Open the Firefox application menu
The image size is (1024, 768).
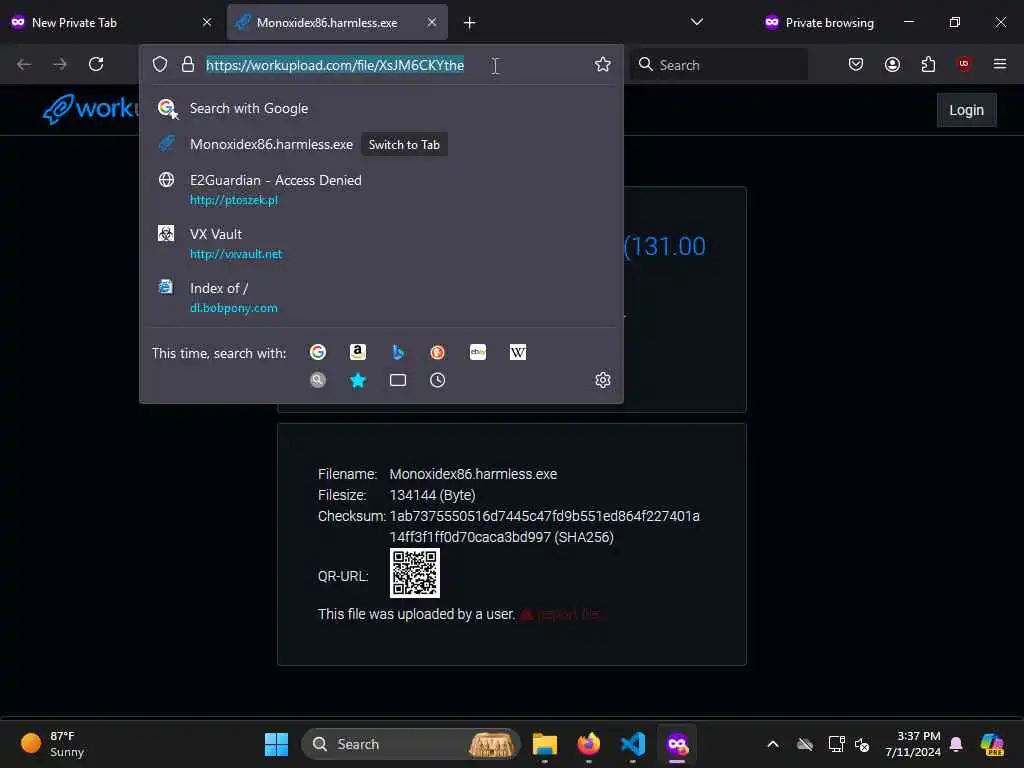coord(1000,64)
